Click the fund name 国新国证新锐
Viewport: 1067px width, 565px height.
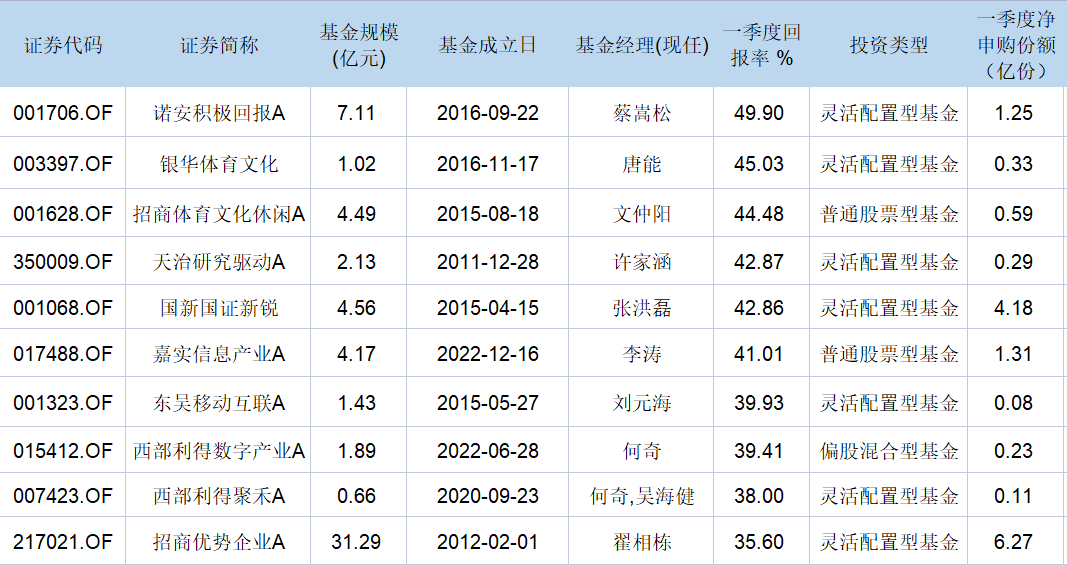click(219, 309)
